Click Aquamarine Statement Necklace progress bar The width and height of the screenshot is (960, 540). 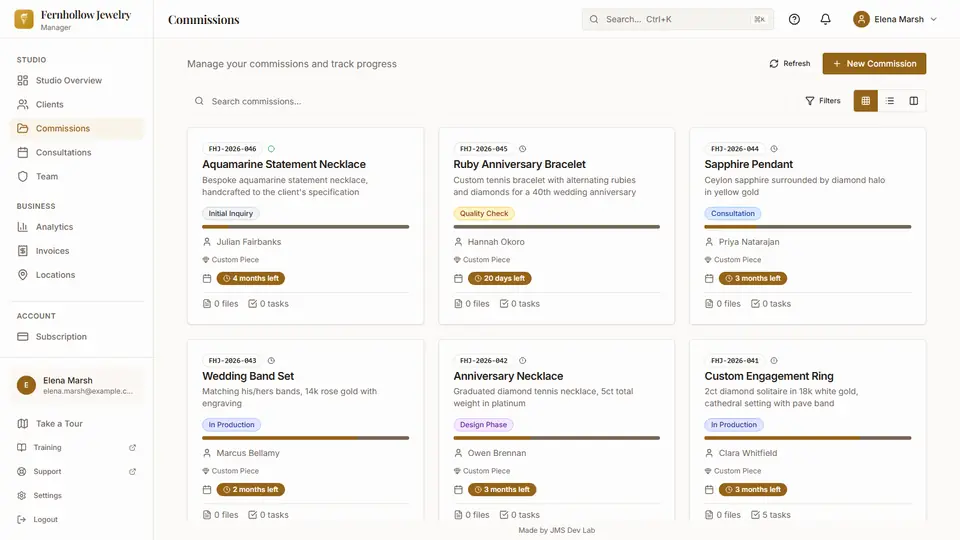[306, 227]
